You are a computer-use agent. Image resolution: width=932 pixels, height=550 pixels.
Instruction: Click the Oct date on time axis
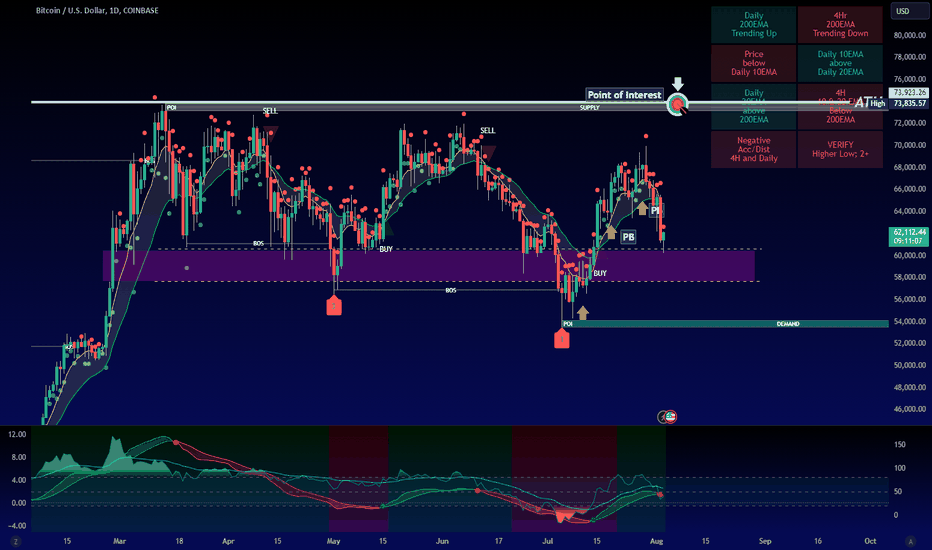(x=870, y=541)
